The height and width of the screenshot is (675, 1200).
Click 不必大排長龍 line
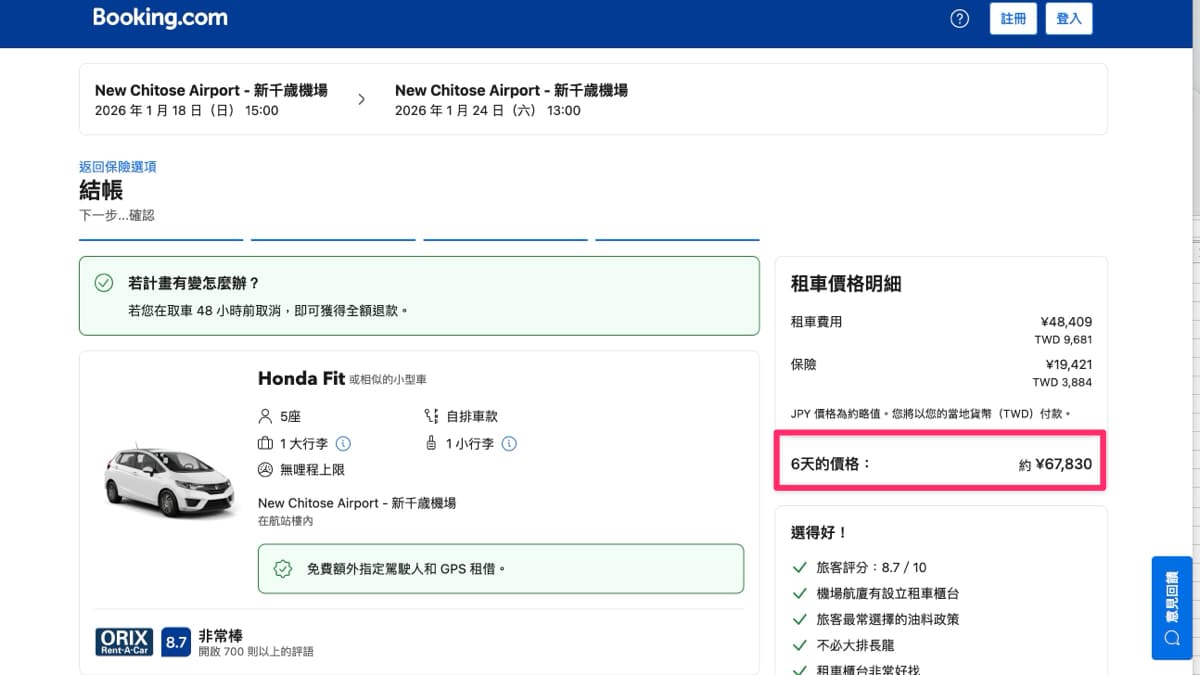(x=856, y=645)
